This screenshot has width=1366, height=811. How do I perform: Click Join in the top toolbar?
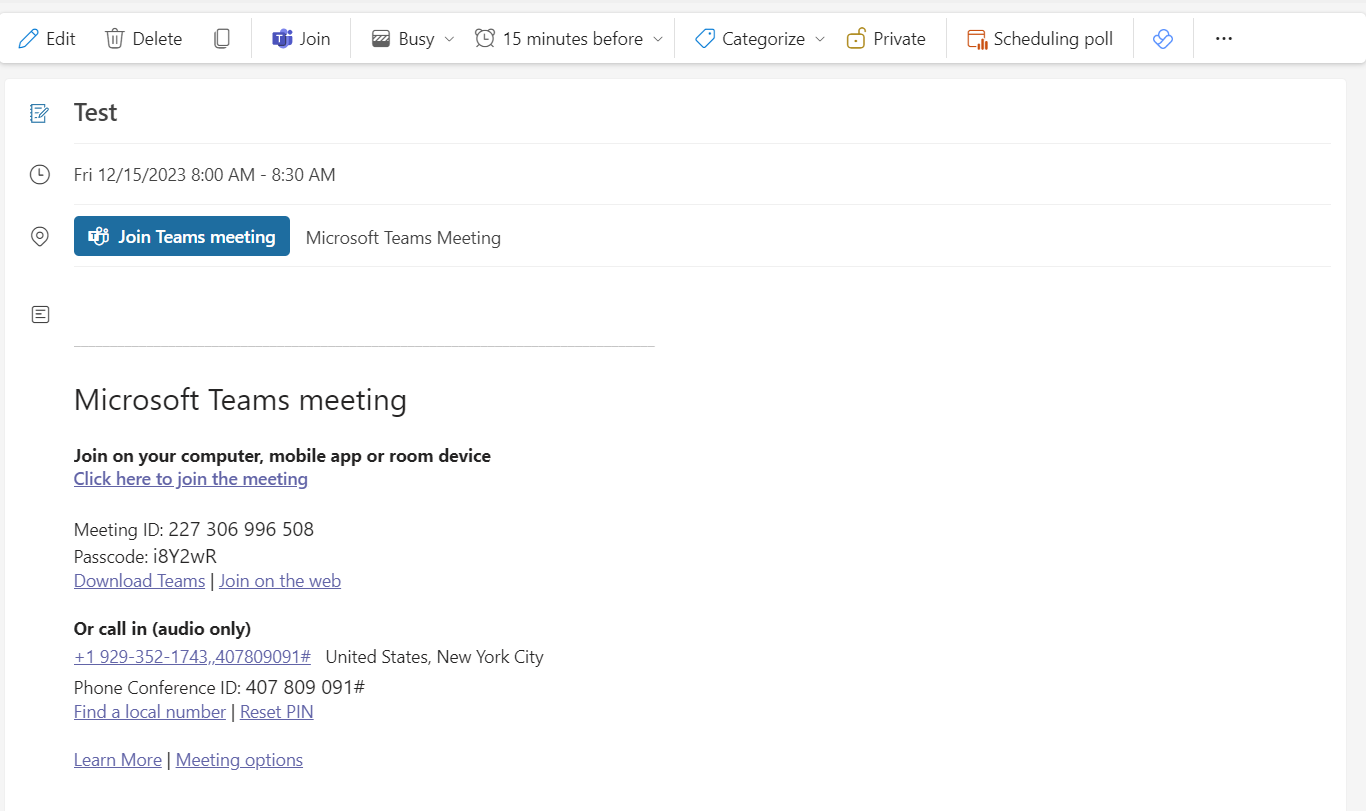(x=301, y=39)
